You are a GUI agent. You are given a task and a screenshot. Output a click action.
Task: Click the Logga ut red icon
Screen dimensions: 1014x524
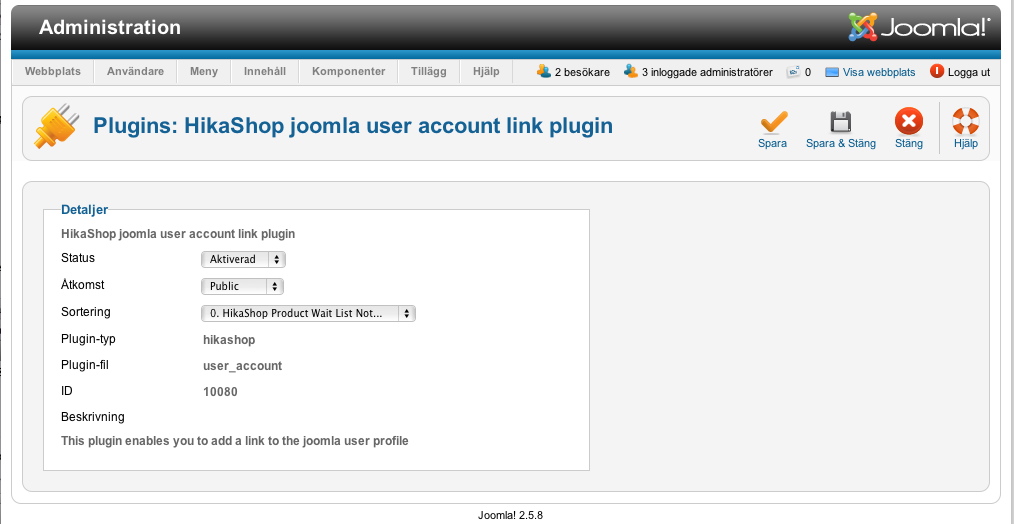(x=937, y=71)
